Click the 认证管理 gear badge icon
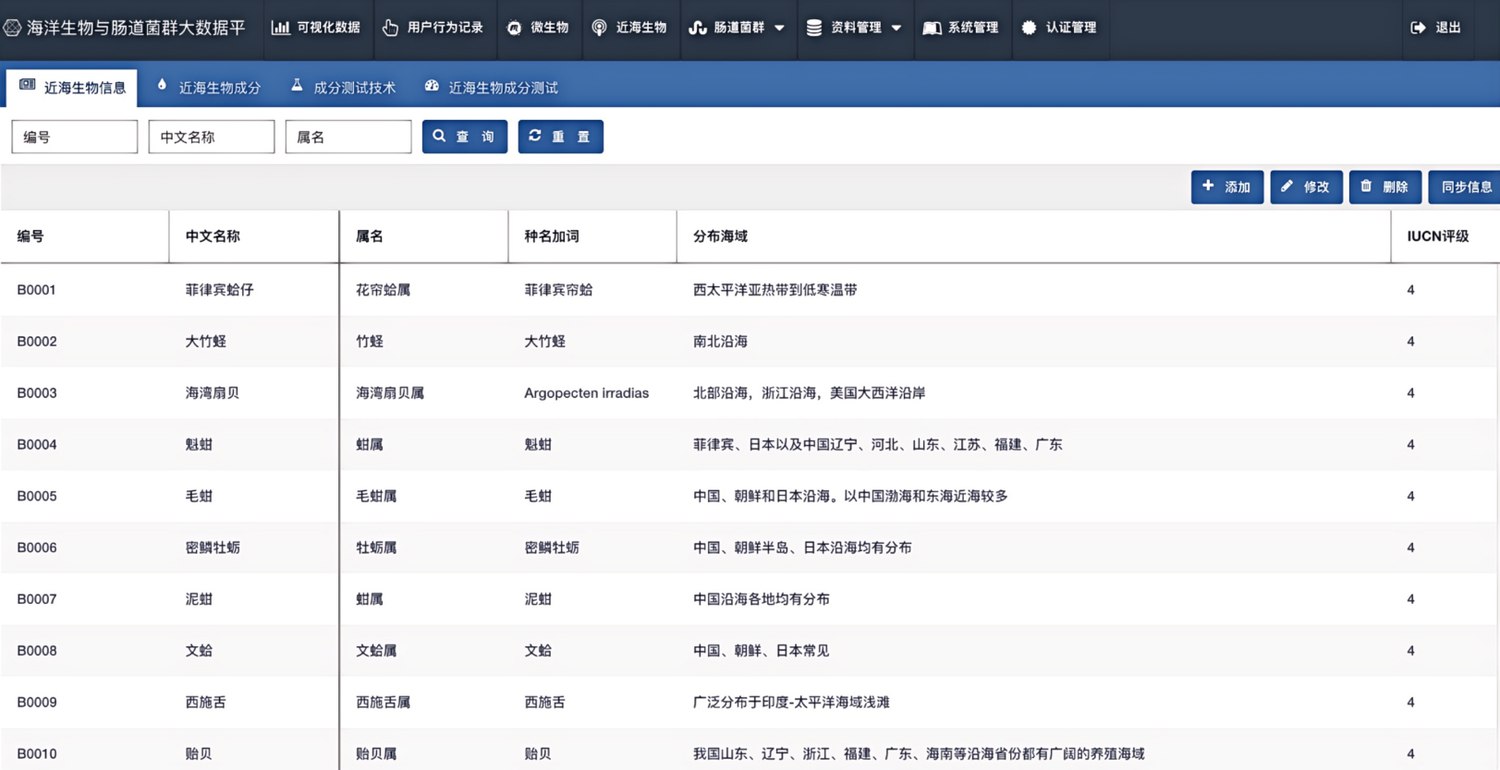 tap(1029, 28)
